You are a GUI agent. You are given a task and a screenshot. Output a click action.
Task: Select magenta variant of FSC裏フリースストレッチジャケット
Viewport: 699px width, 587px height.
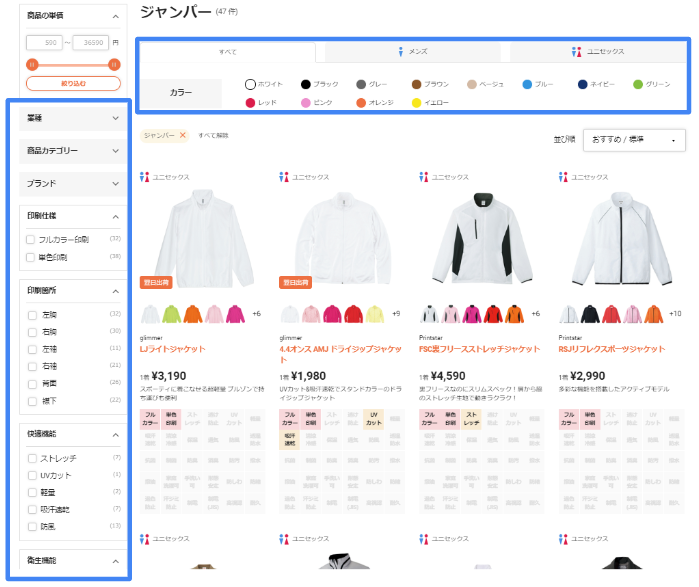(472, 314)
